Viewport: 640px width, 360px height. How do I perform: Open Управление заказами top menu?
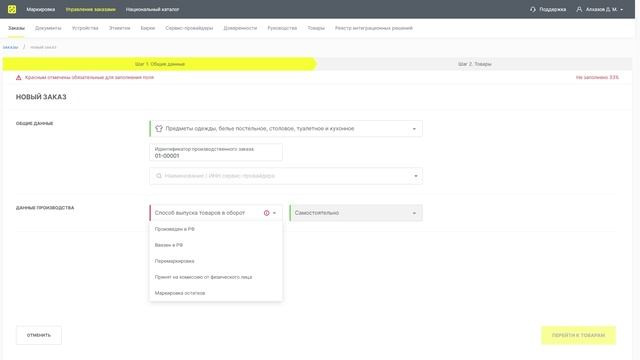pyautogui.click(x=91, y=9)
